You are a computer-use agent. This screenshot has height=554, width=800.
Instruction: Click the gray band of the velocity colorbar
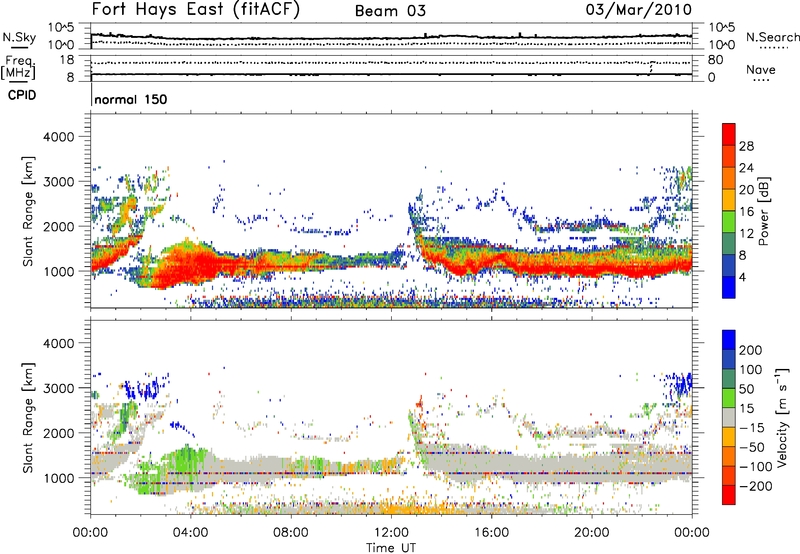click(729, 417)
